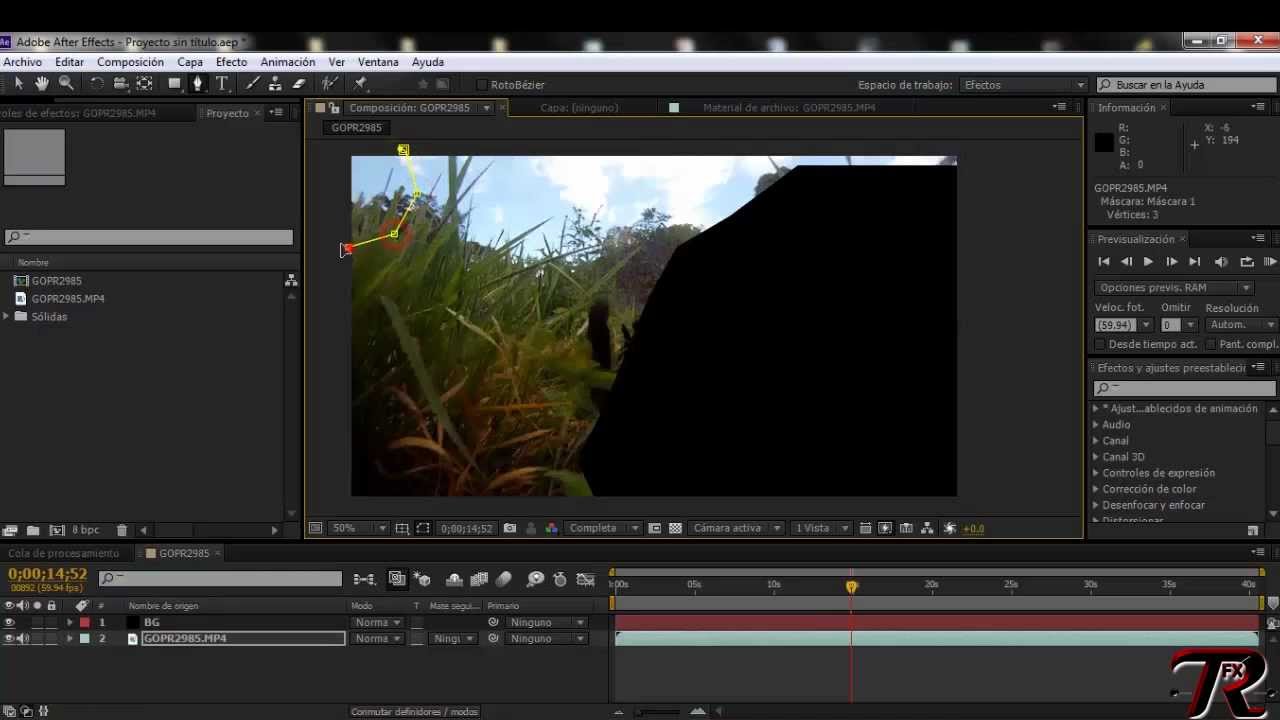Select the Selection arrow tool
The height and width of the screenshot is (720, 1280).
click(x=18, y=84)
